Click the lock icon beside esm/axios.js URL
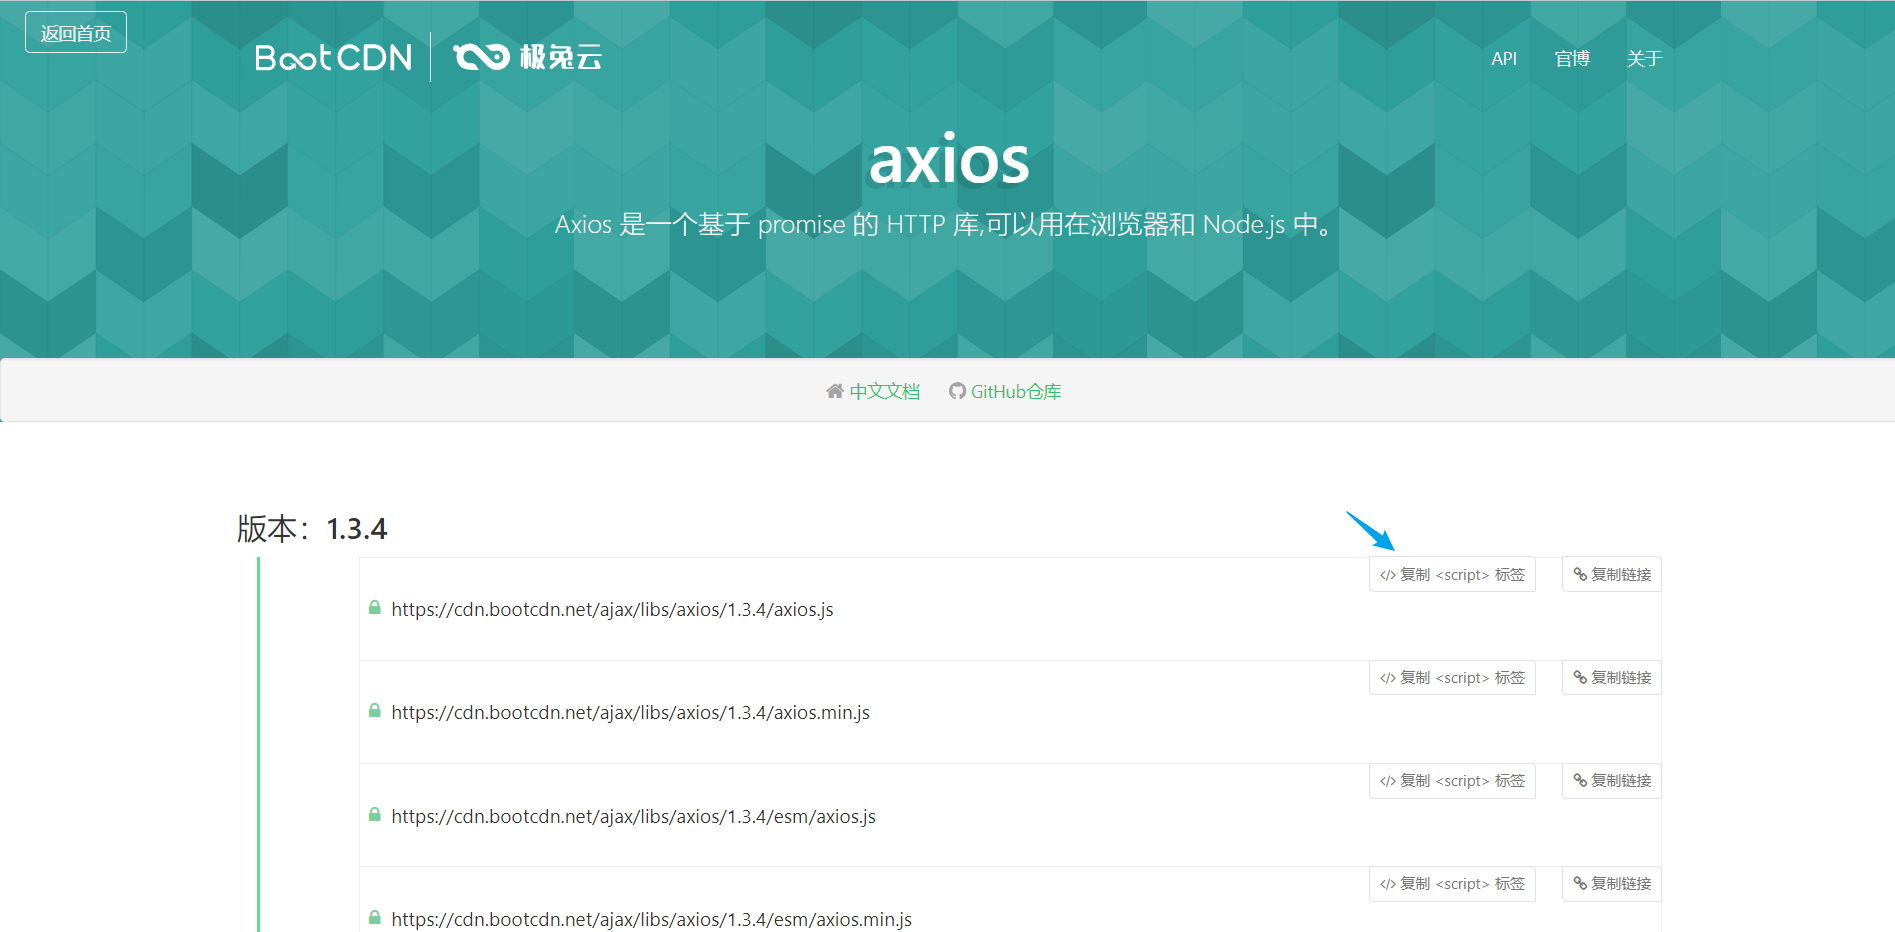The height and width of the screenshot is (932, 1895). click(374, 815)
